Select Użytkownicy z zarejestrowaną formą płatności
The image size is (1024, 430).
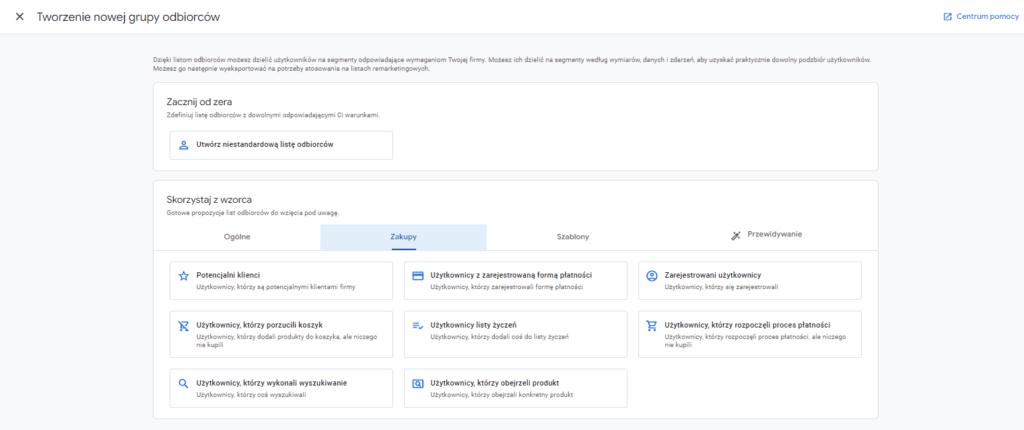tap(516, 280)
